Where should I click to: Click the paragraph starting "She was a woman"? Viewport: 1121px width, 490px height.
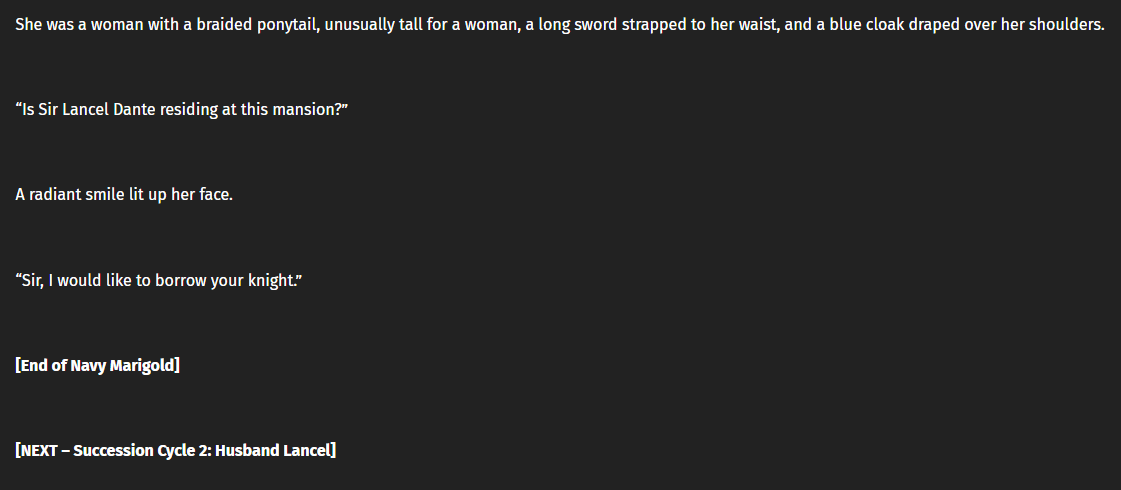(x=560, y=25)
